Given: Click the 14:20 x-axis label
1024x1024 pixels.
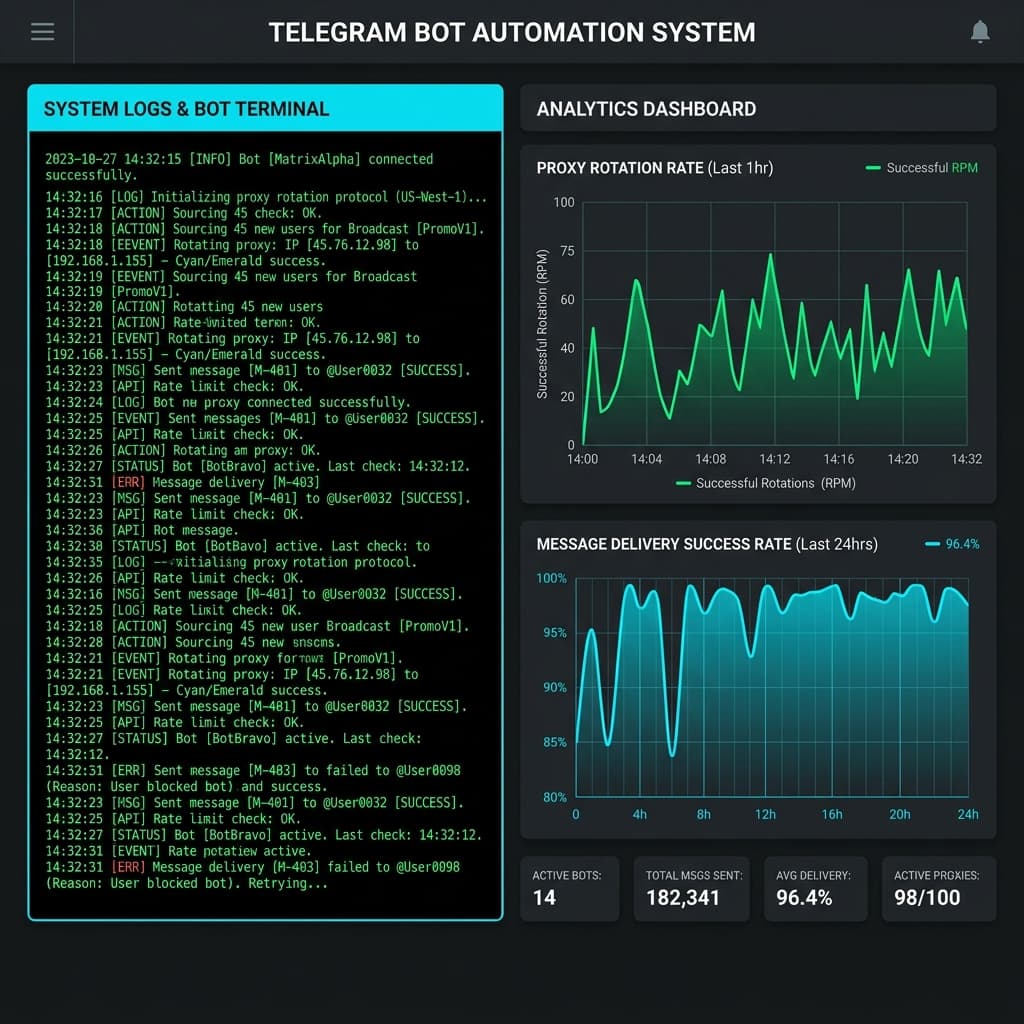Looking at the screenshot, I should [x=903, y=459].
